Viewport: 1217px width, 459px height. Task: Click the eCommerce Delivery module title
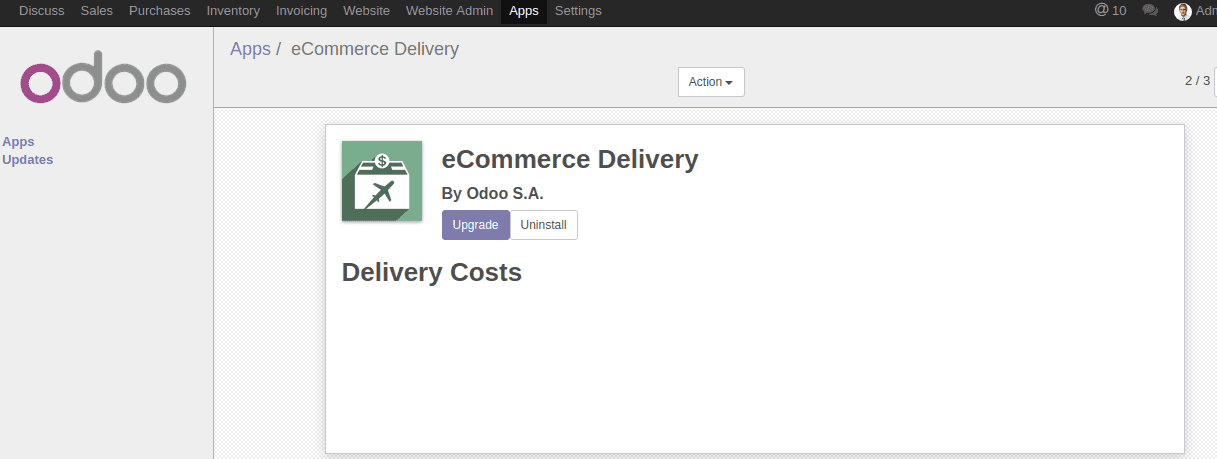[570, 159]
